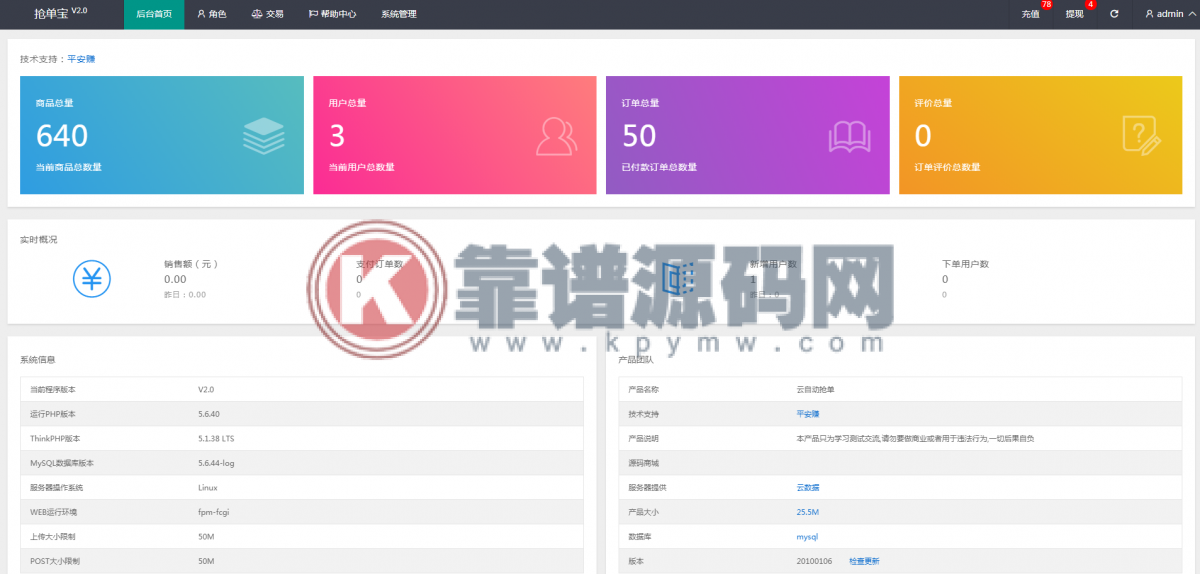Screen dimensions: 1200x574
Task: Click the mysql database link
Action: click(807, 537)
